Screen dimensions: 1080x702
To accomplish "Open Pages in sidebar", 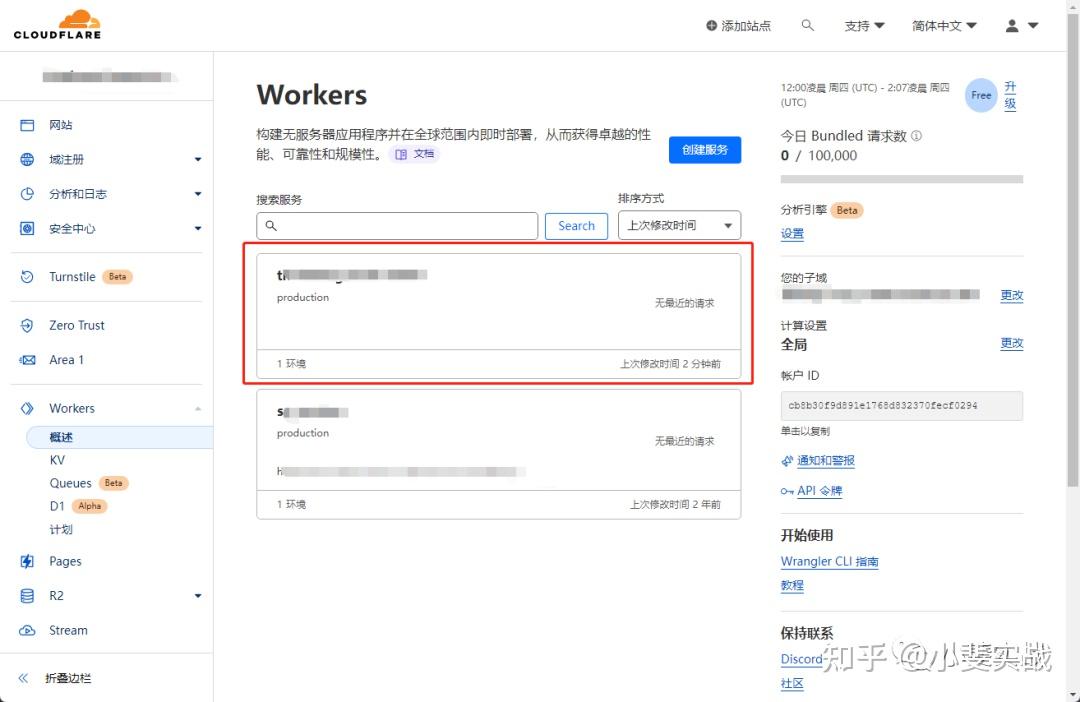I will pyautogui.click(x=65, y=561).
